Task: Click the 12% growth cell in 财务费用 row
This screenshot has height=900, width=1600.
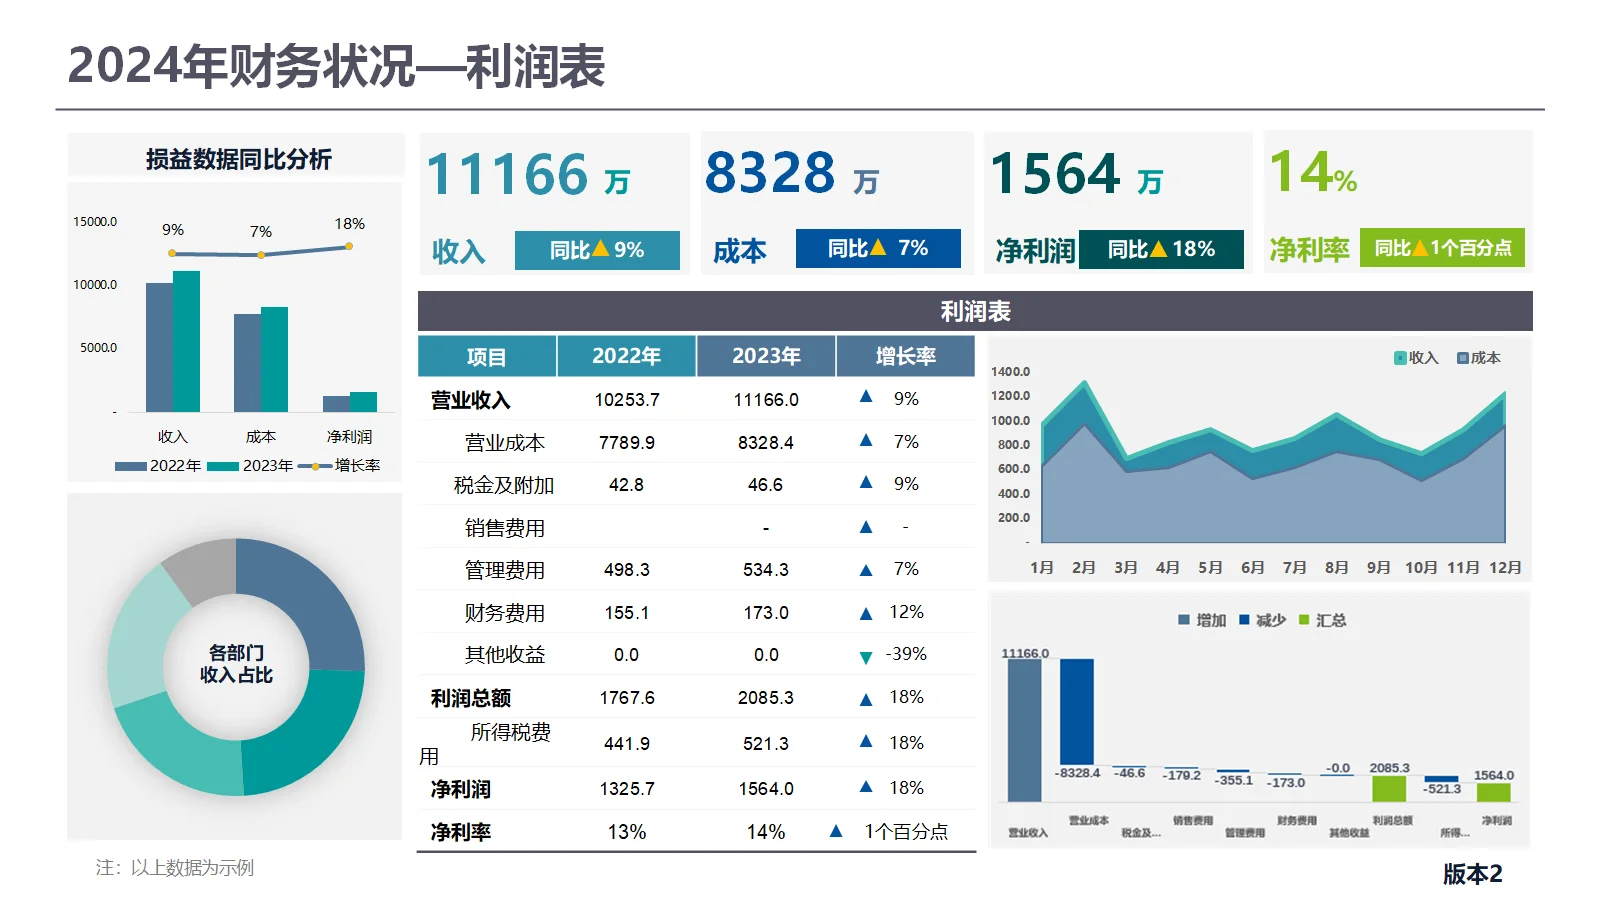Action: (x=906, y=612)
